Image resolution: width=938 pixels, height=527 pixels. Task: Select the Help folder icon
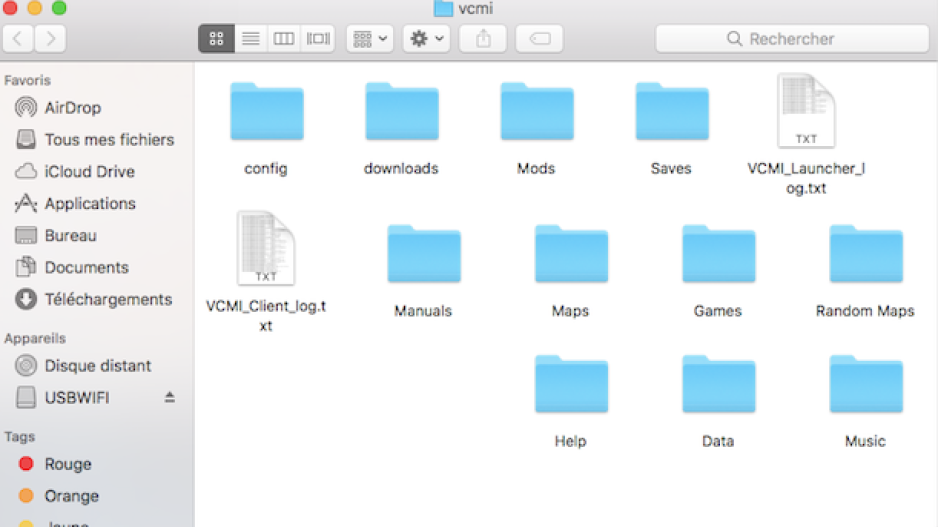tap(571, 384)
